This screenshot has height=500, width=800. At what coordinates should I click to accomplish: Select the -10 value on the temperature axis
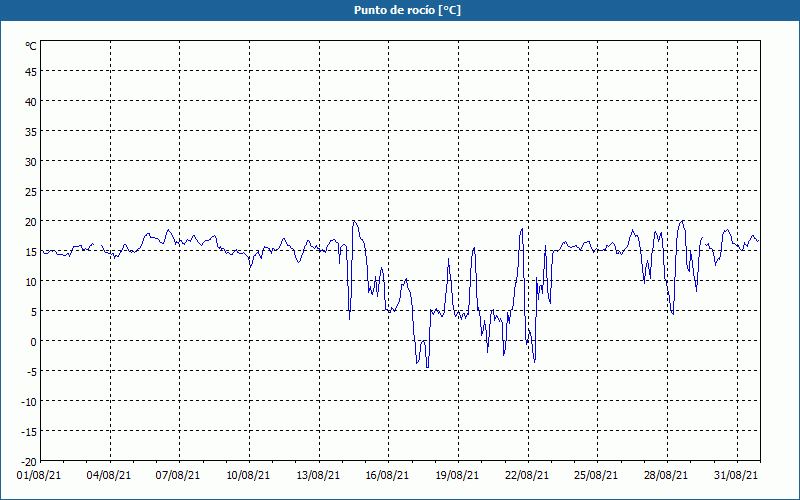tap(29, 402)
